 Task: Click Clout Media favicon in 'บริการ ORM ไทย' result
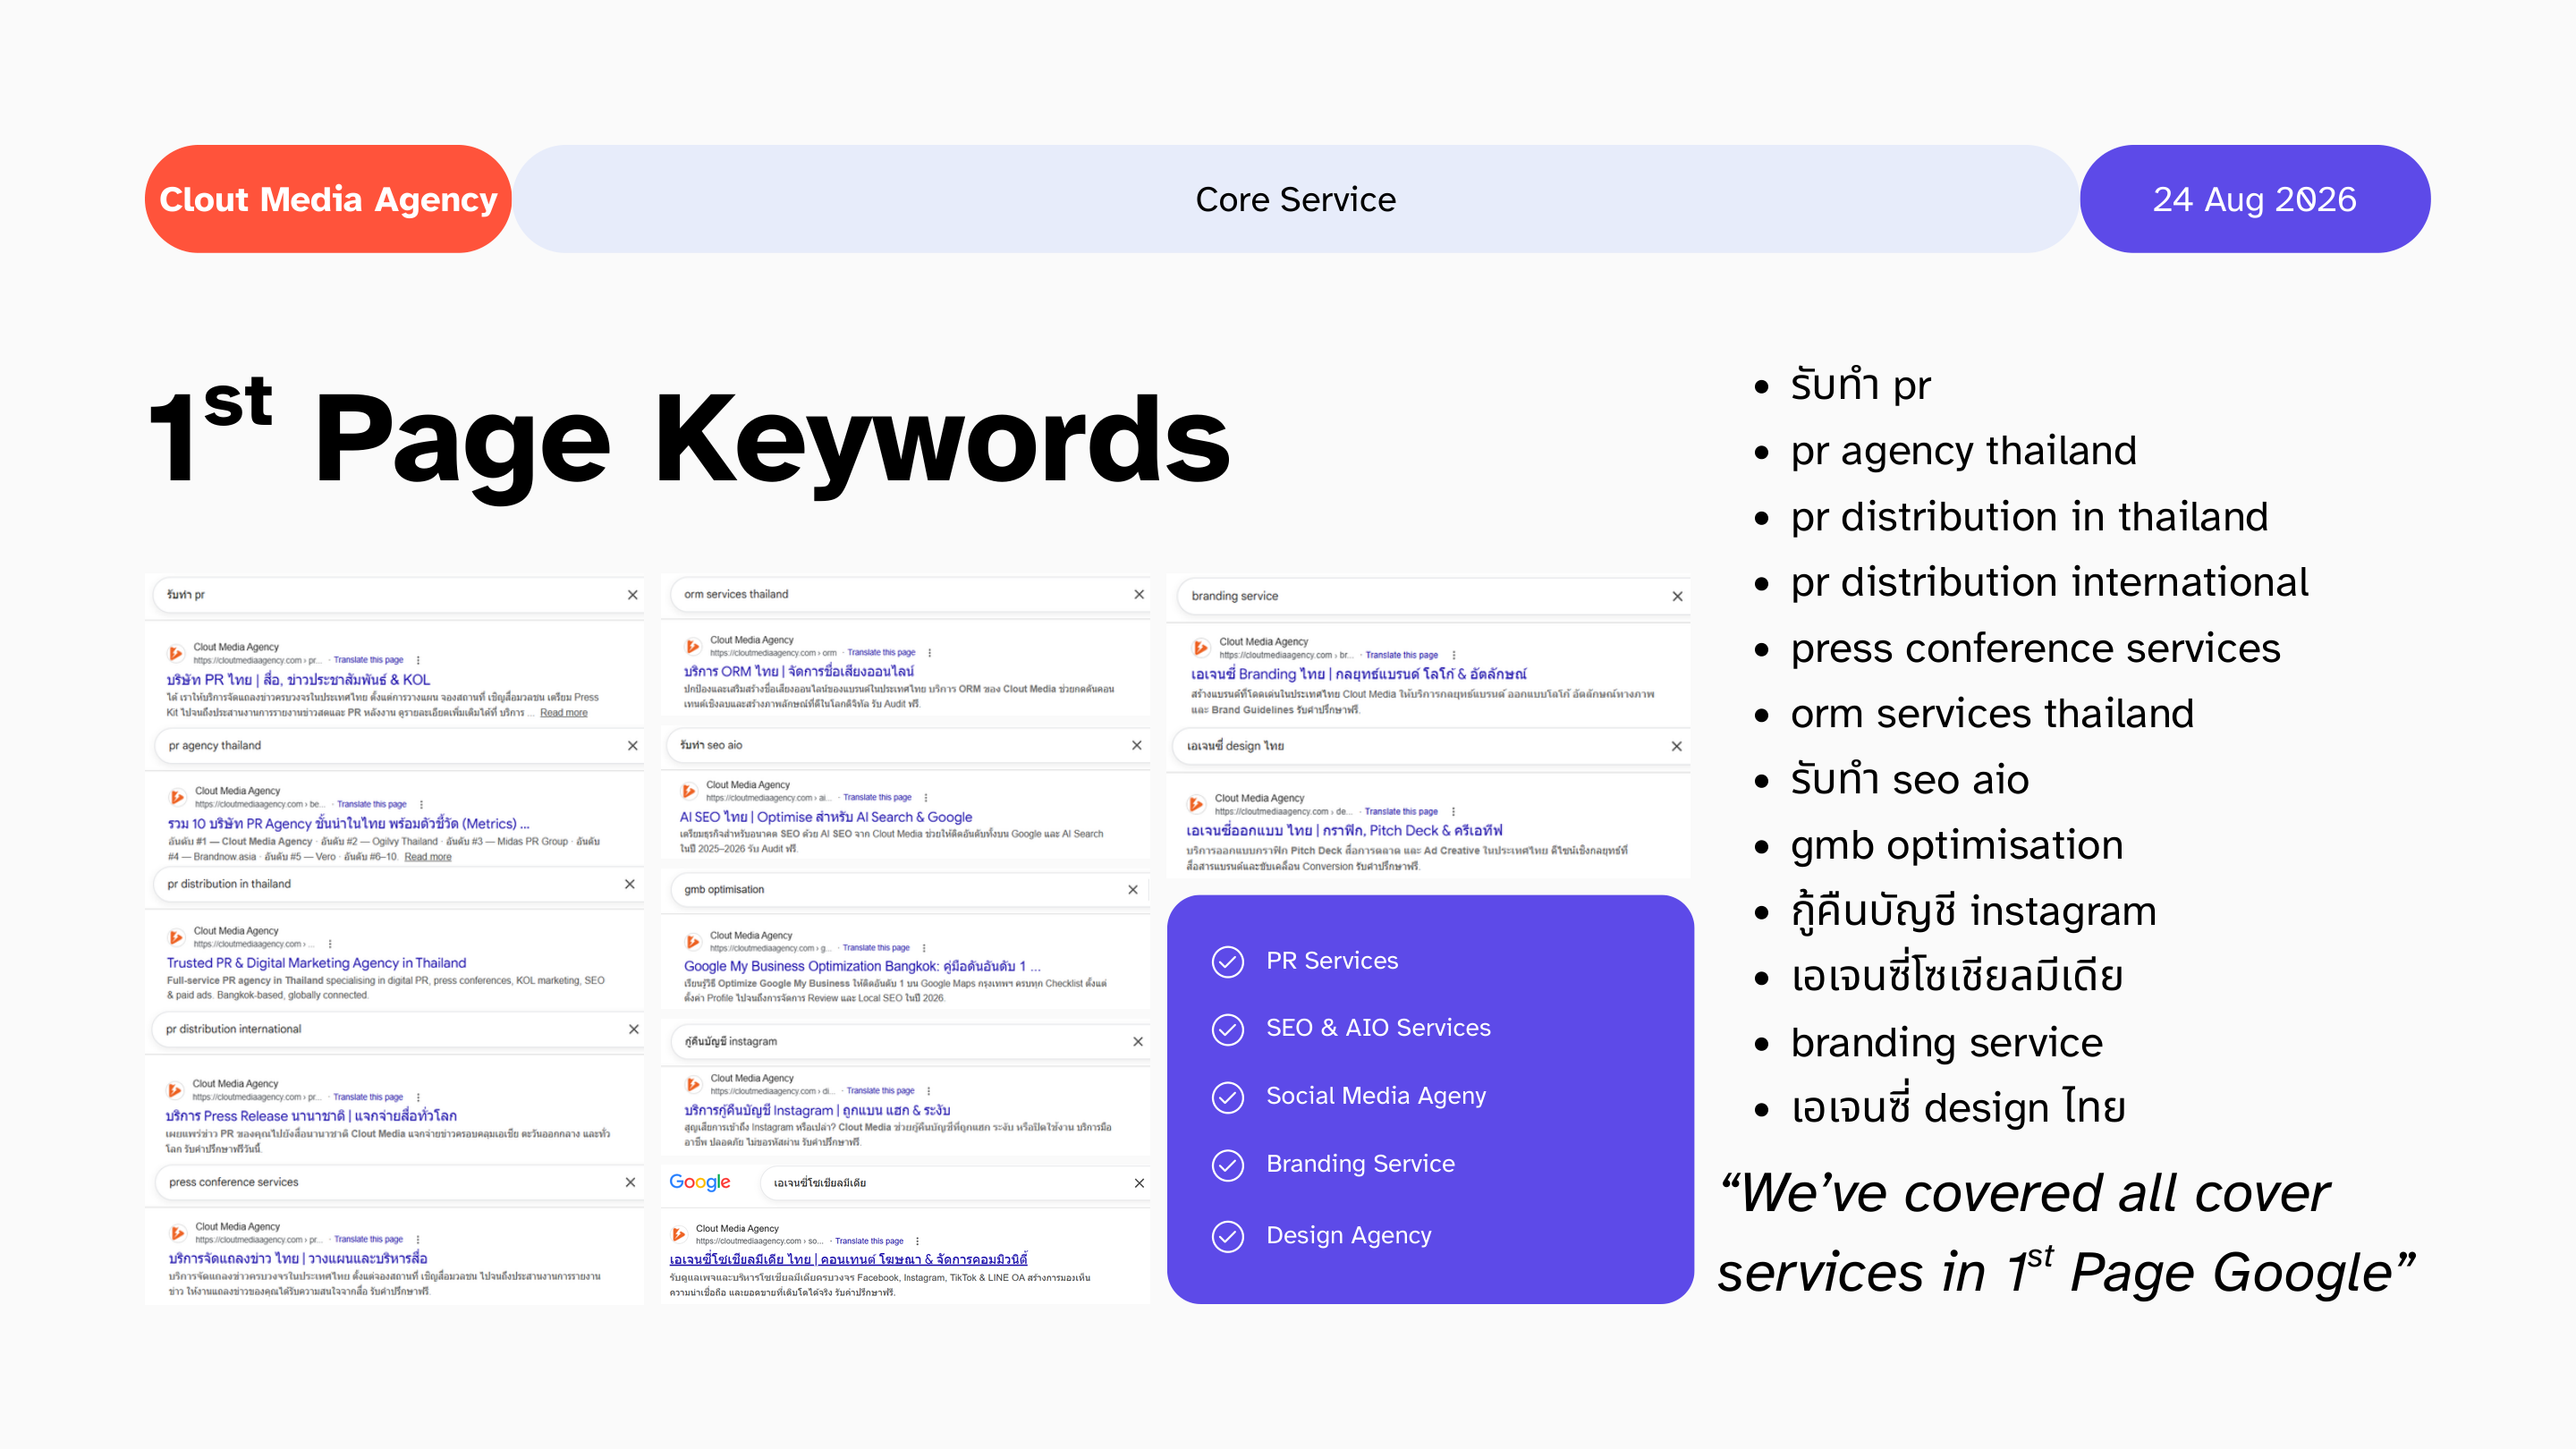693,646
